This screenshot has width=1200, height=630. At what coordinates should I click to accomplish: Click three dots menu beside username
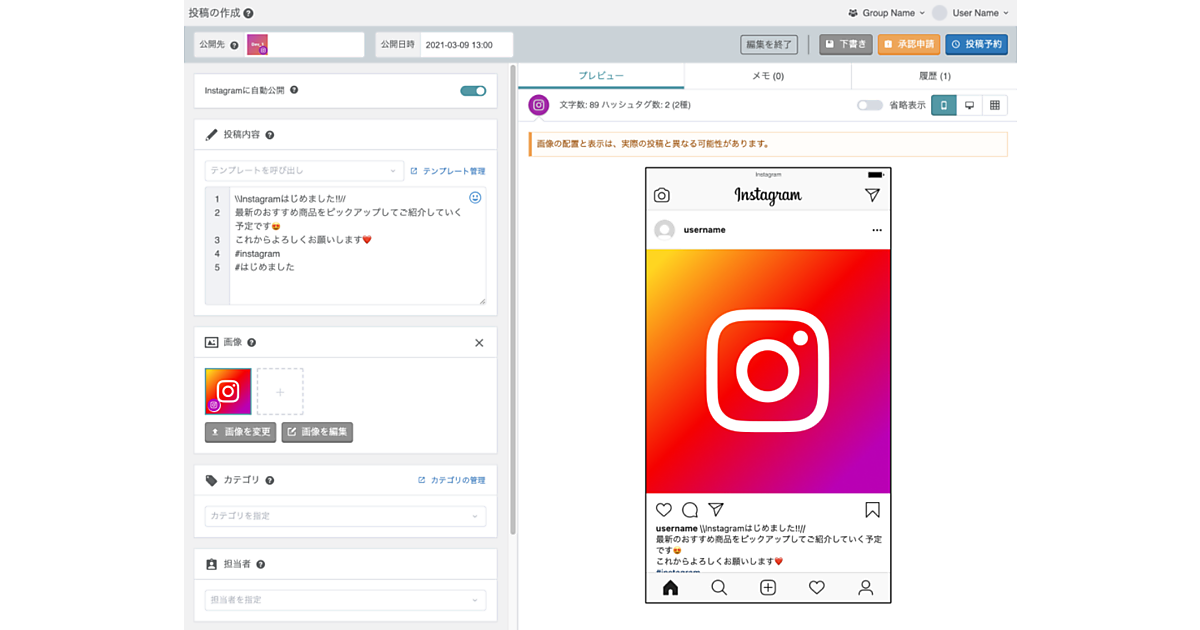[877, 230]
